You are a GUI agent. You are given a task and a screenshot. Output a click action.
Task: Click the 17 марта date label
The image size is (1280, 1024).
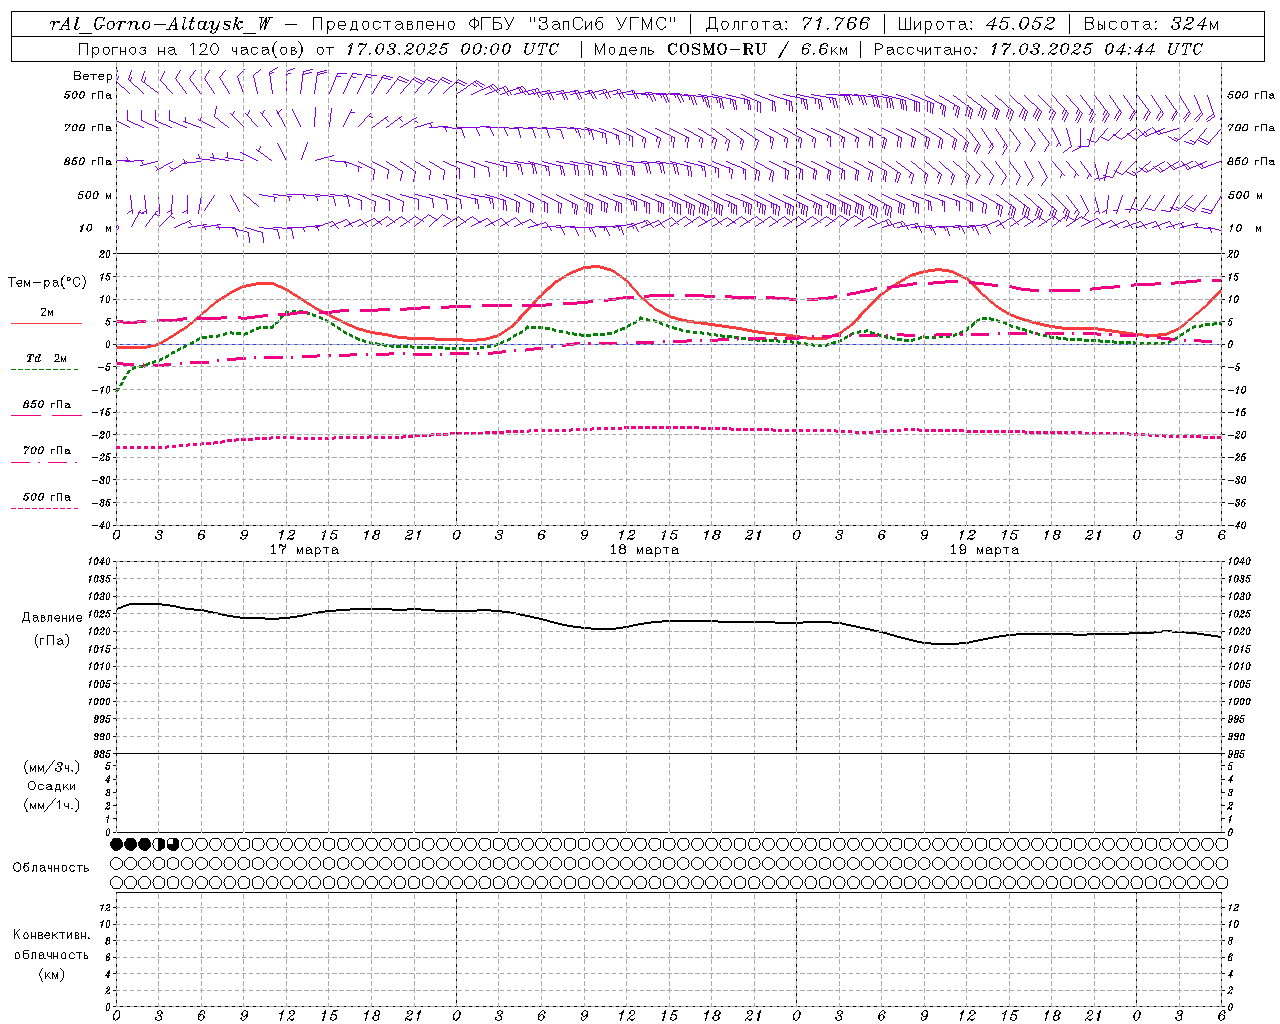click(305, 550)
